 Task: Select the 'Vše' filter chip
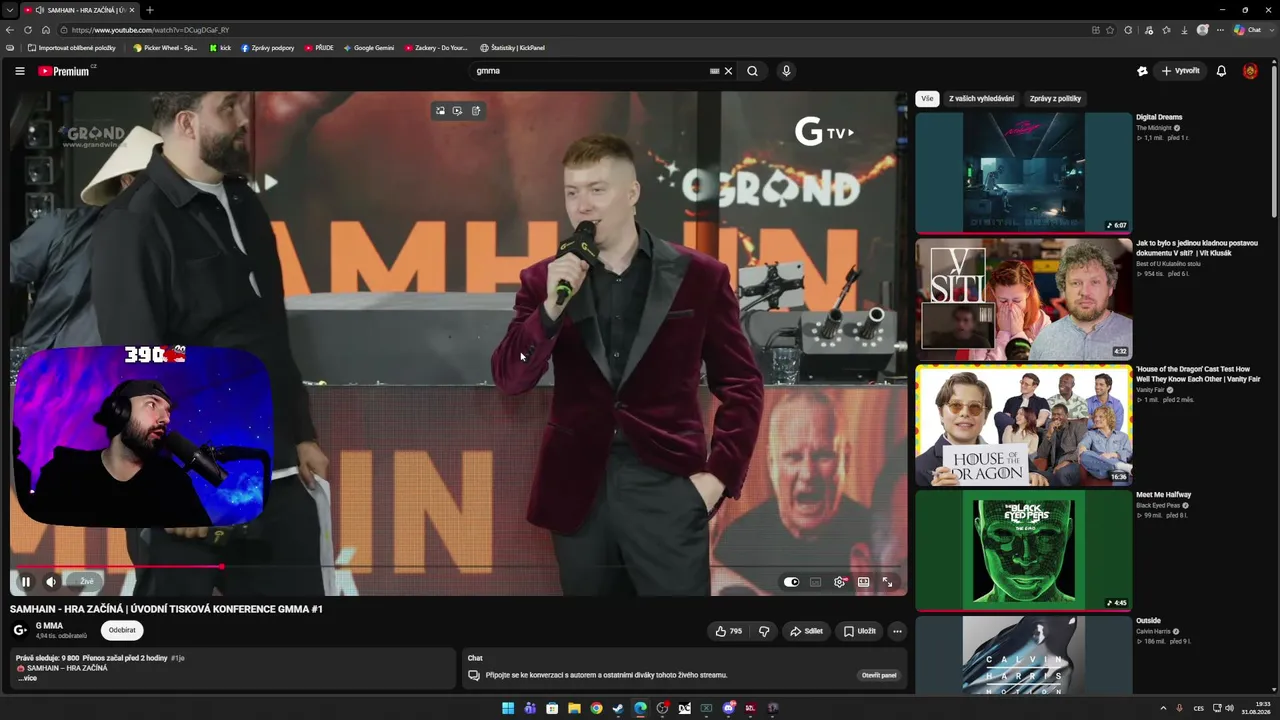[x=927, y=99]
